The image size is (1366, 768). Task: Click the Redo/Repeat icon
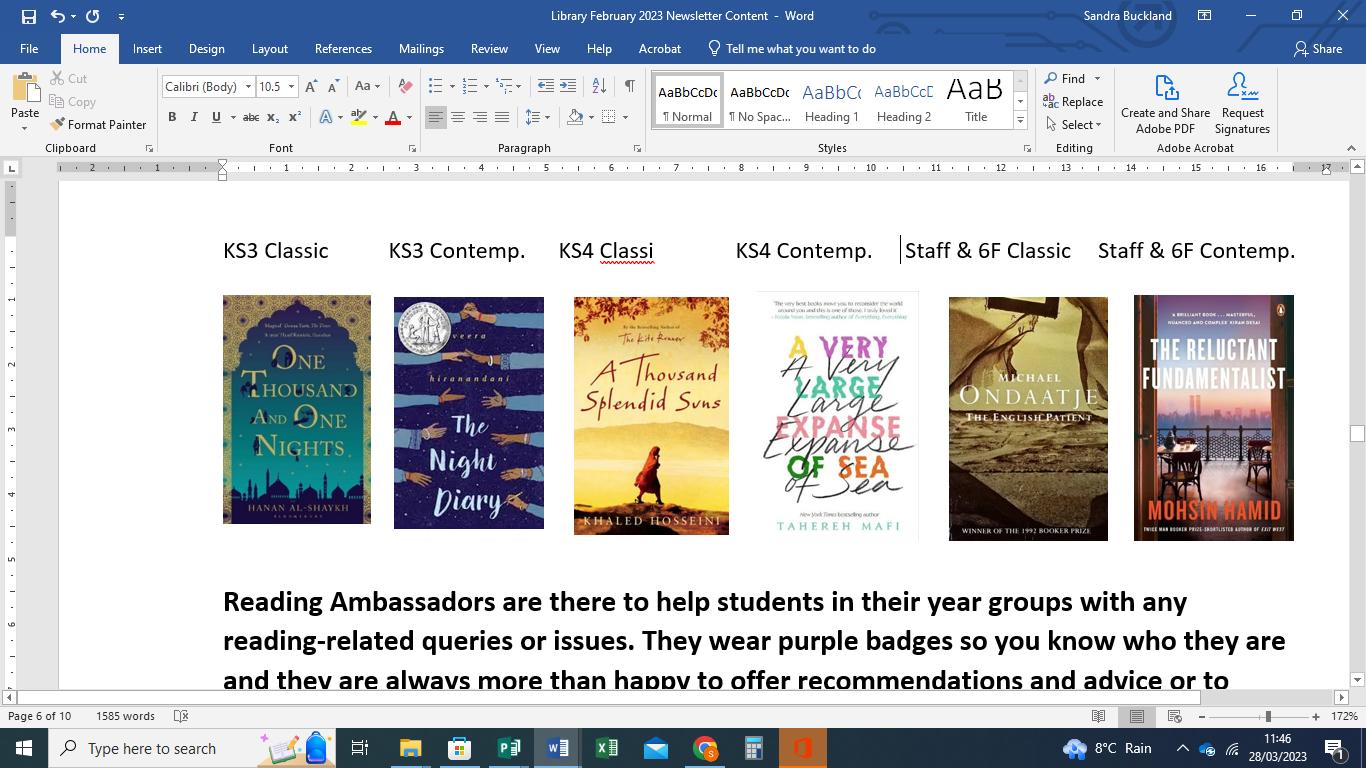(93, 16)
